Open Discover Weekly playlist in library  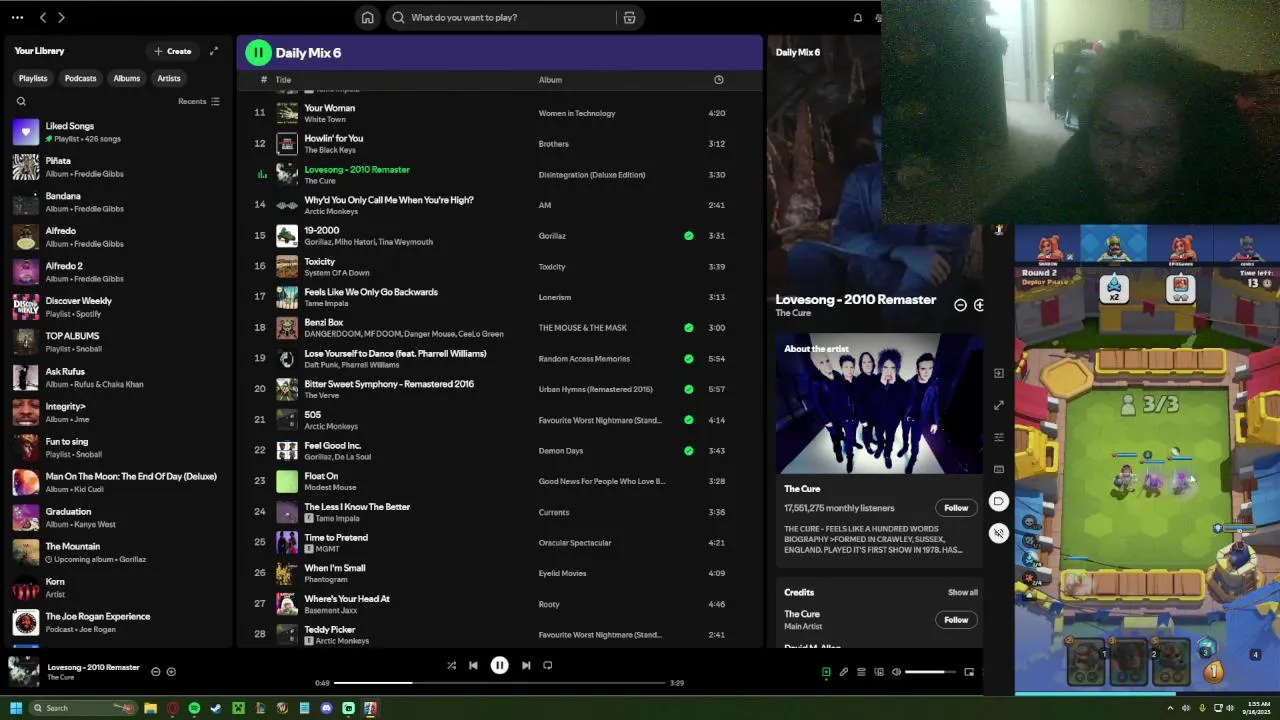pos(118,307)
